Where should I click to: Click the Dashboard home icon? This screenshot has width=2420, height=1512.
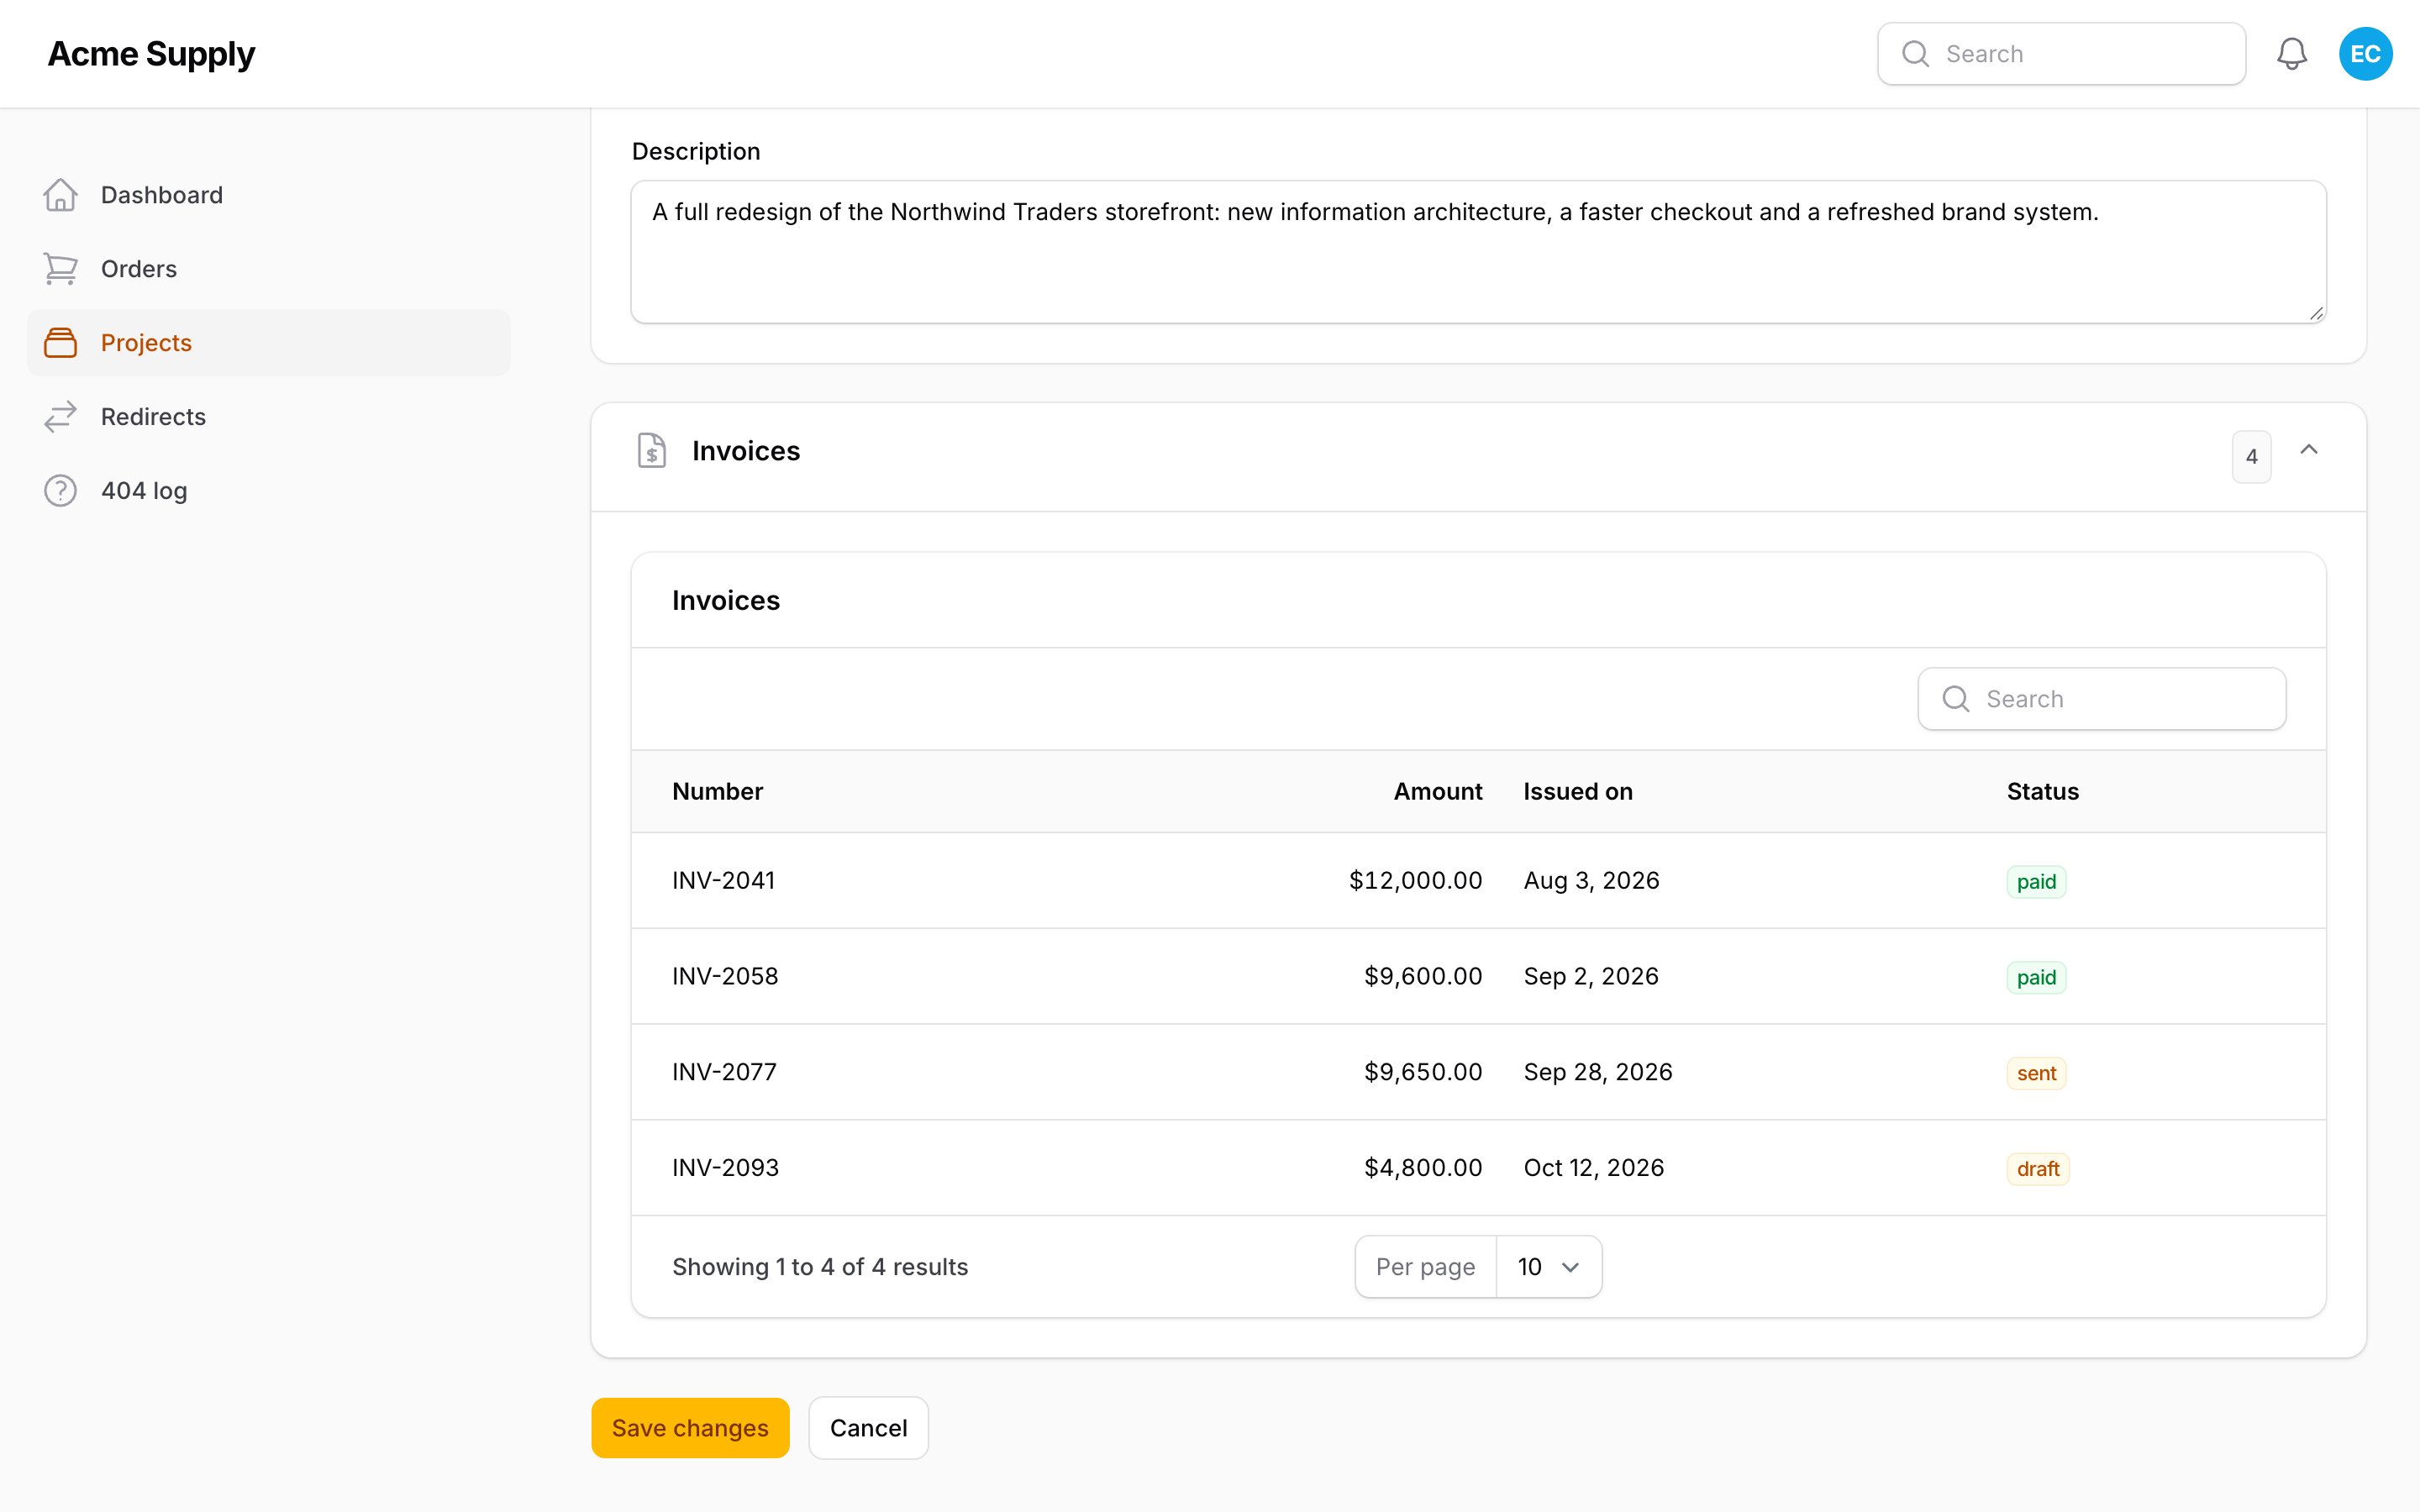click(60, 195)
